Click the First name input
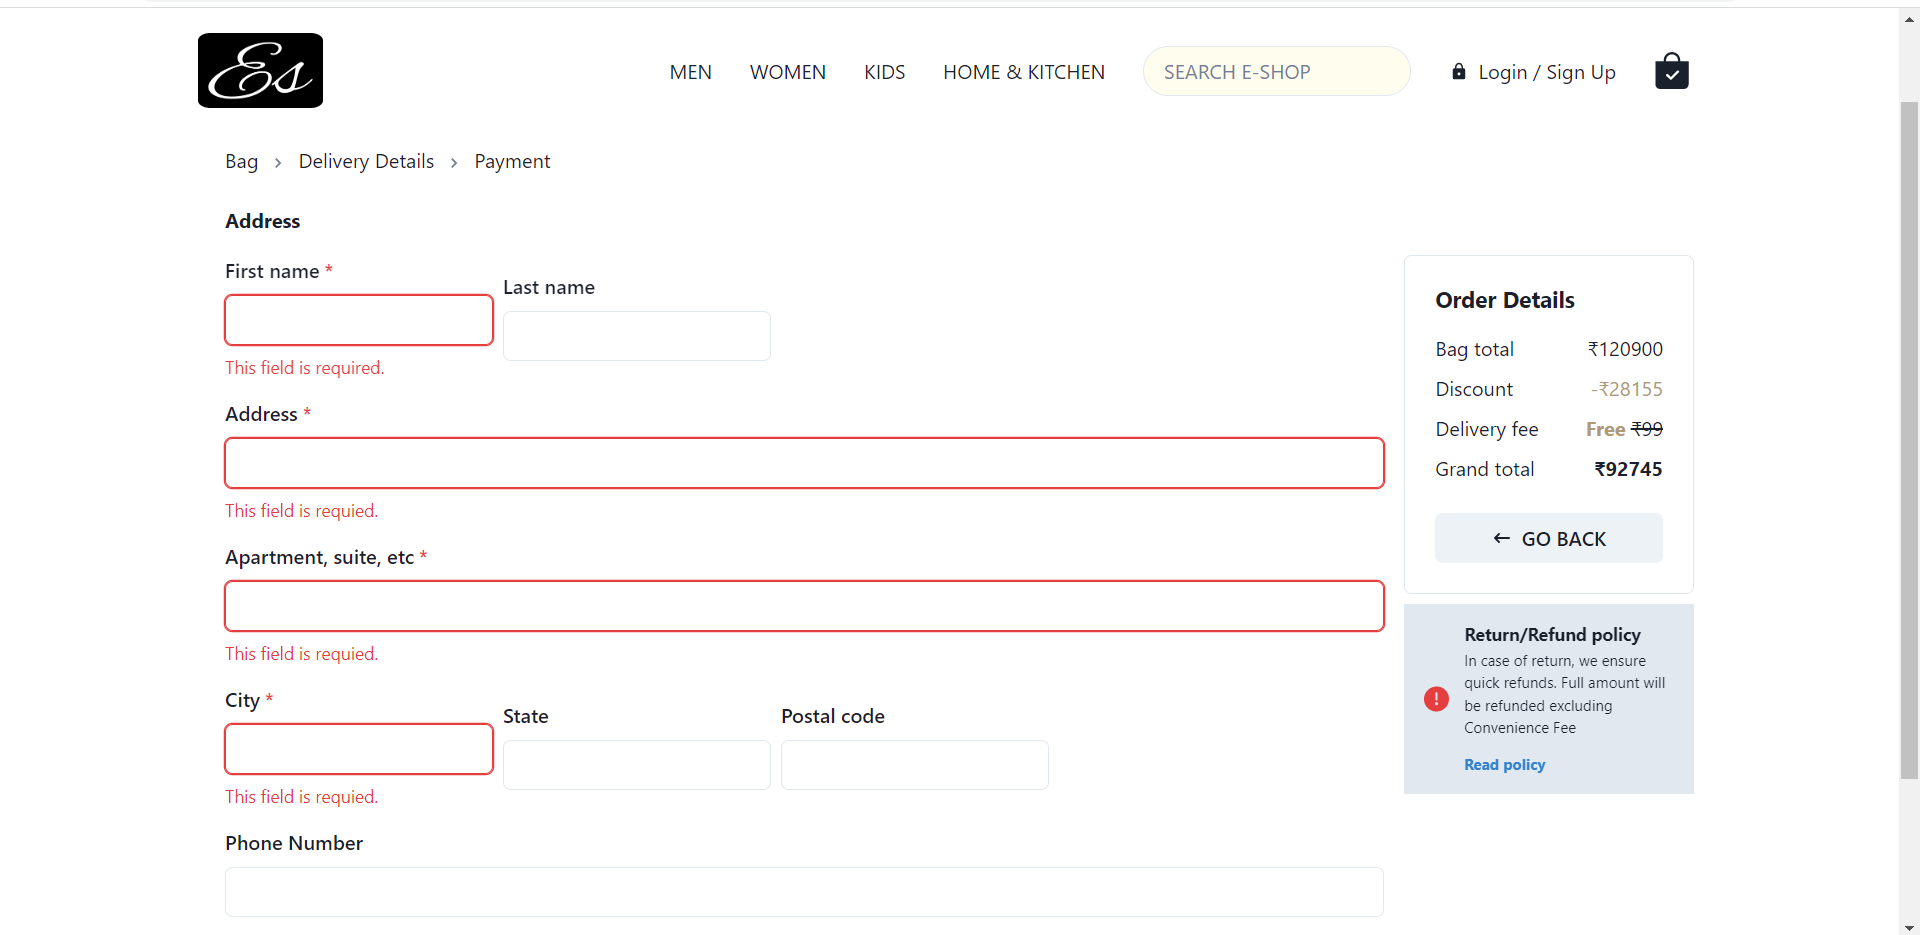Image resolution: width=1920 pixels, height=935 pixels. coord(359,320)
